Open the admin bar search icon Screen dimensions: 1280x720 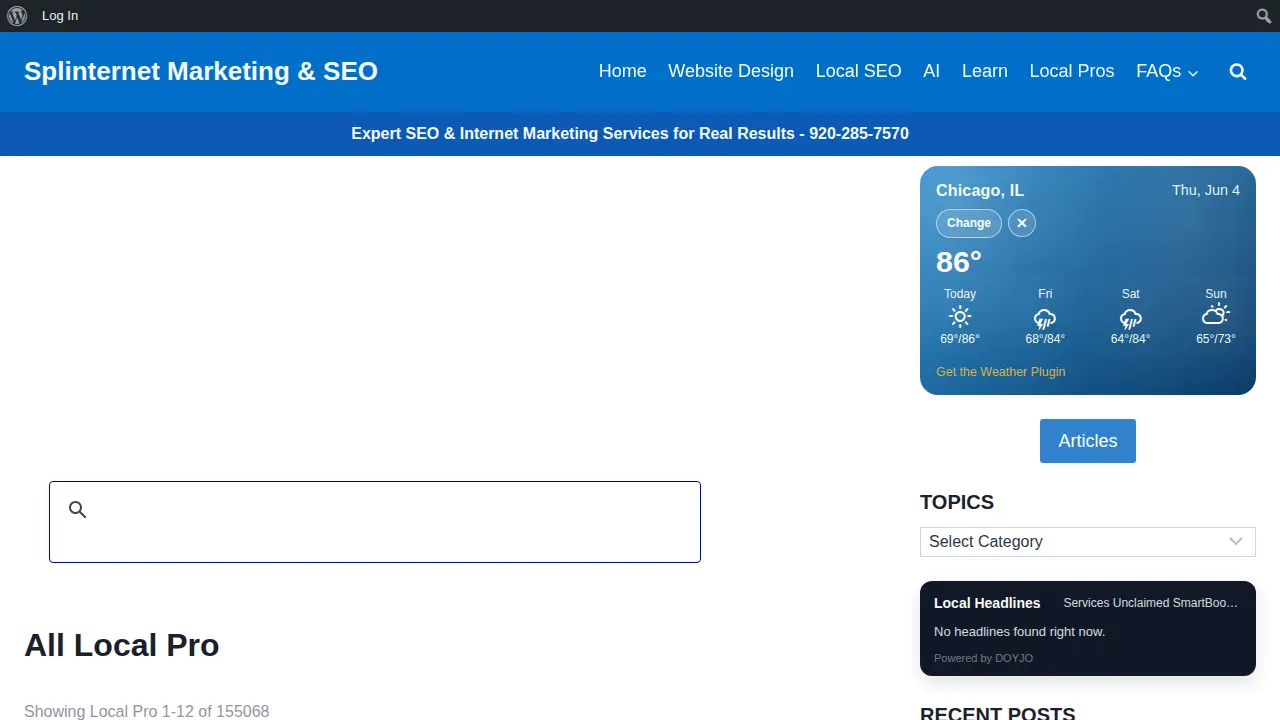click(1264, 16)
